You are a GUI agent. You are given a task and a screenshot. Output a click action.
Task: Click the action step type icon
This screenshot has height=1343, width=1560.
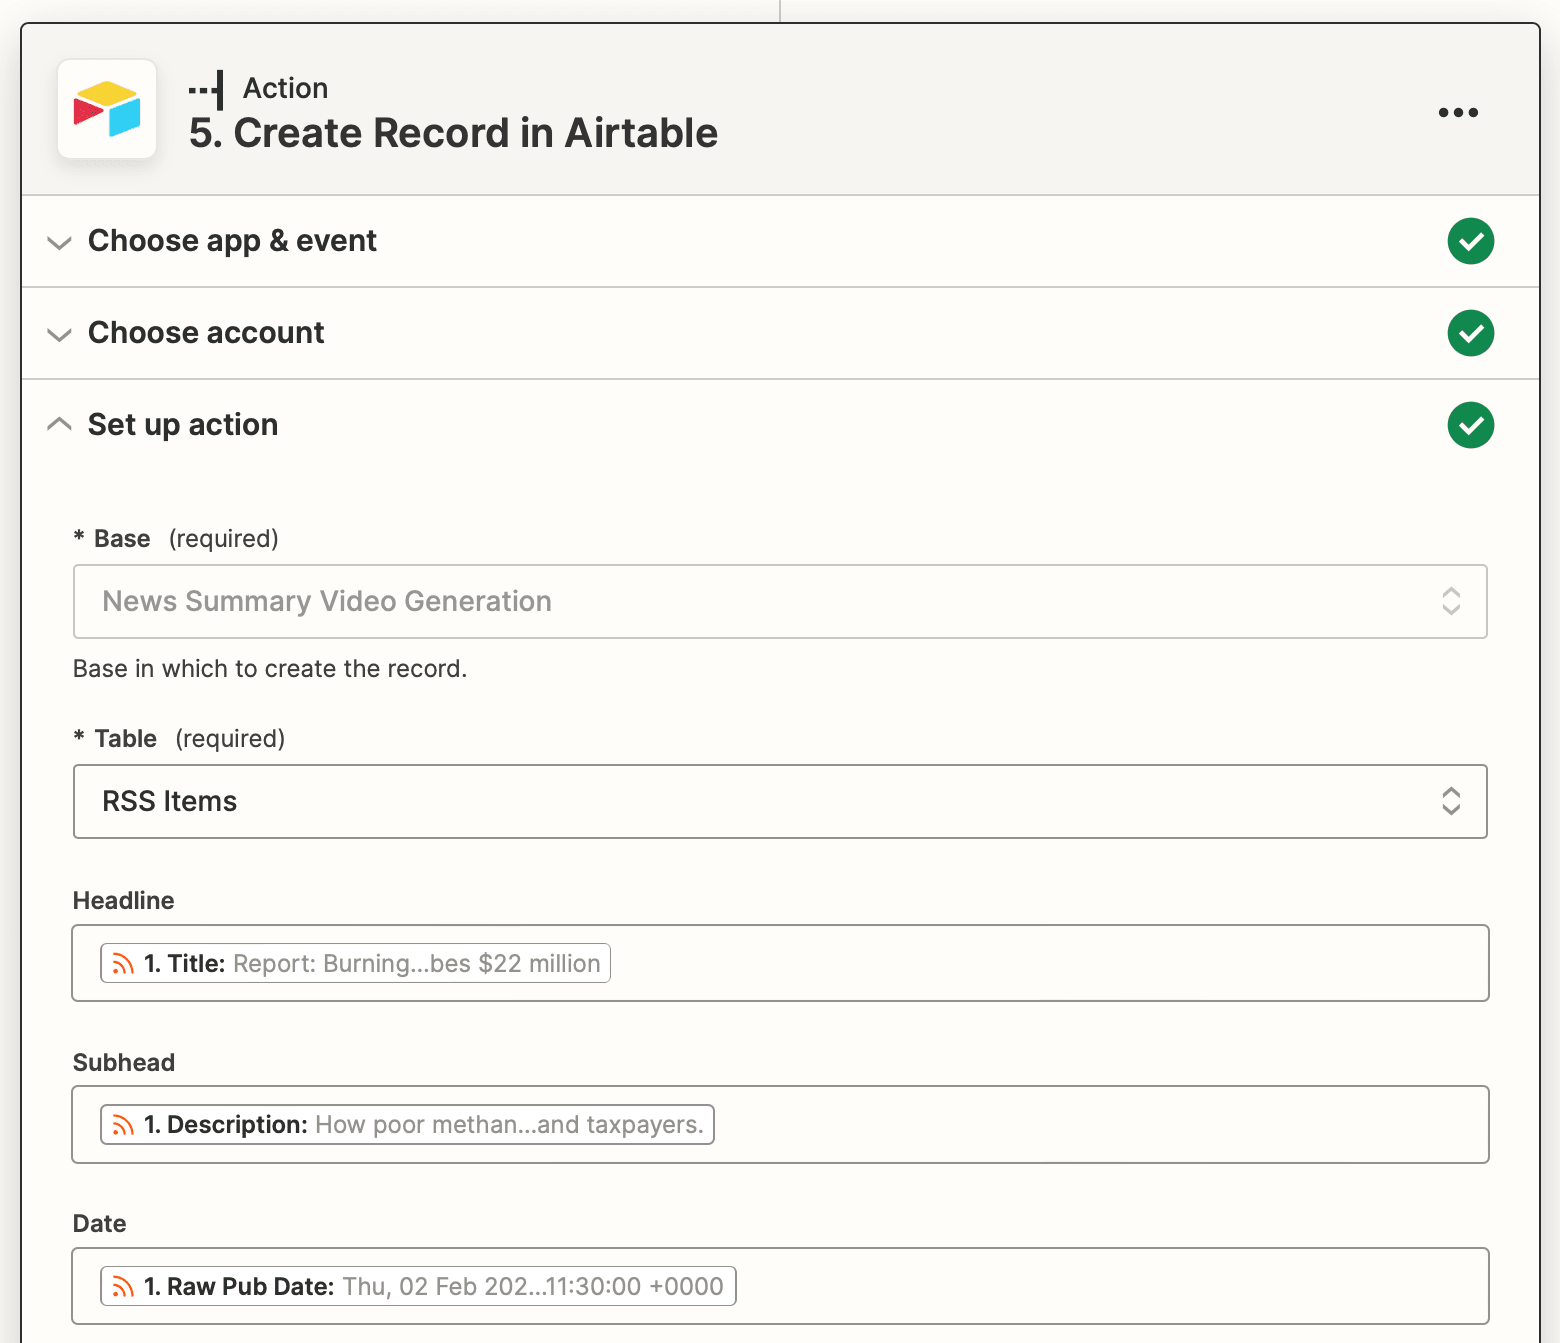(206, 90)
